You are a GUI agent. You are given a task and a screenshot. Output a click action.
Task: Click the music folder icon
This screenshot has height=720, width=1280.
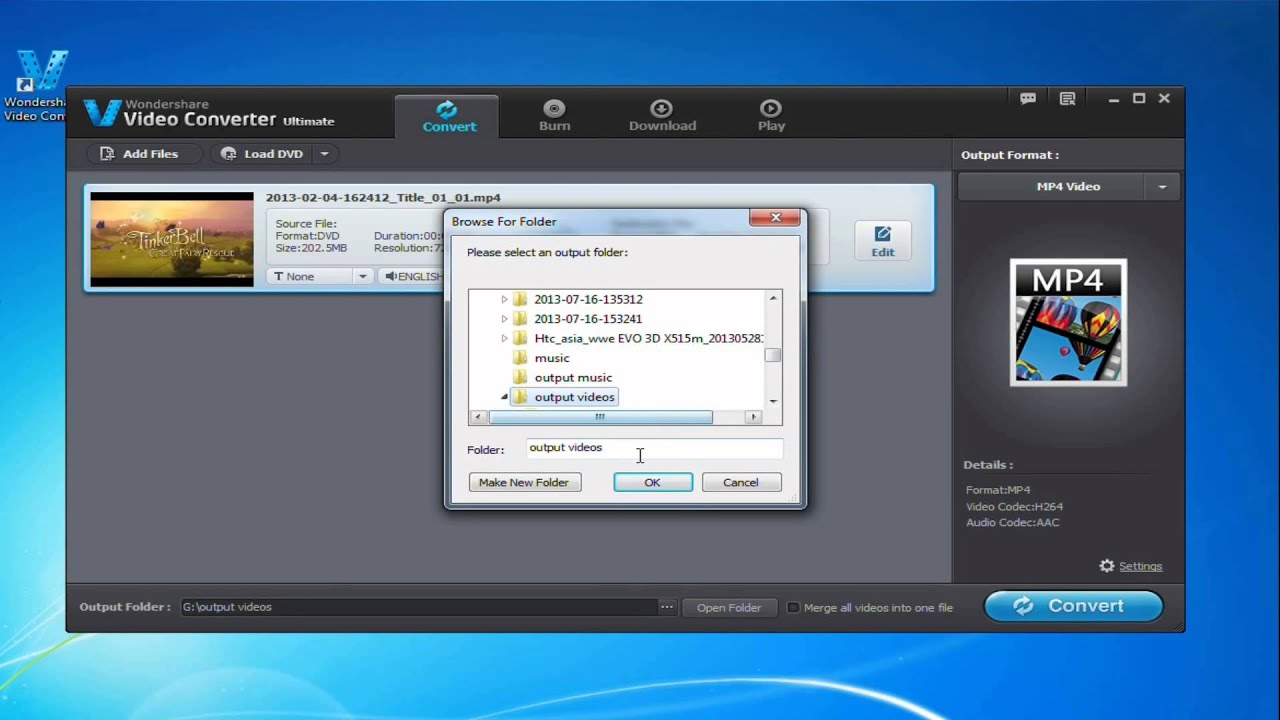pos(520,358)
